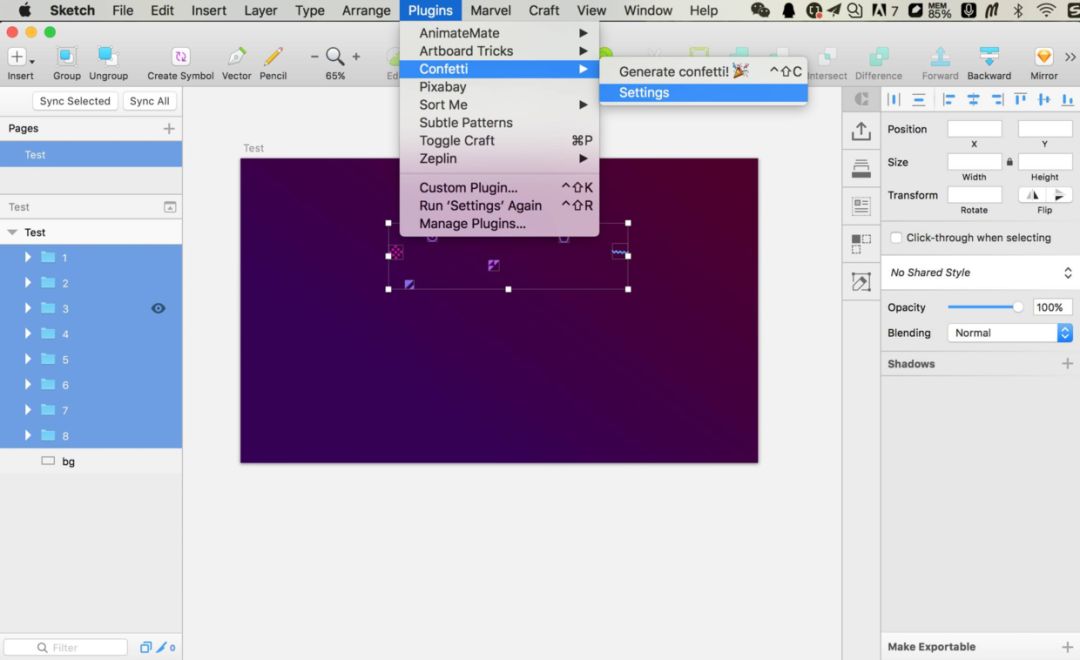Click the Group toolbar icon
This screenshot has height=660, width=1080.
click(x=66, y=56)
